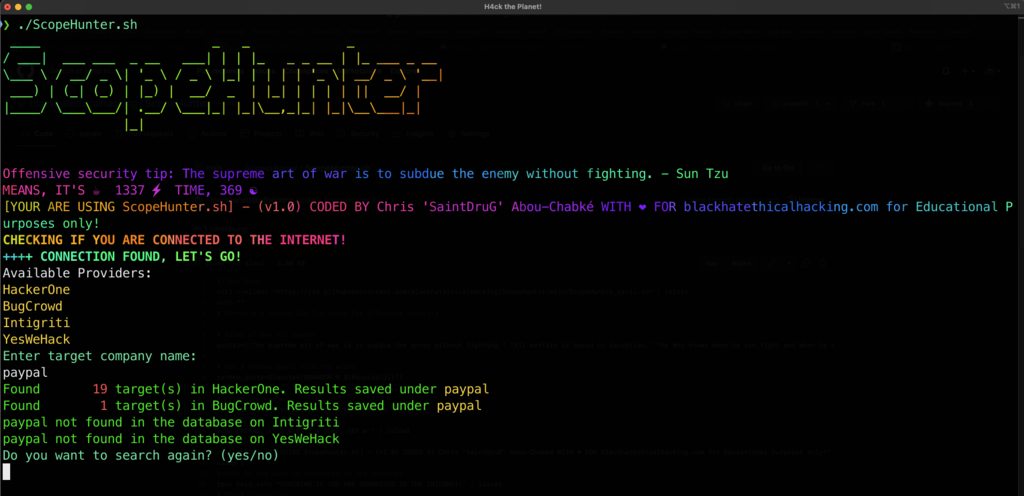
Task: Click the typed ./ScopeHunter.sh command
Action: tap(75, 25)
